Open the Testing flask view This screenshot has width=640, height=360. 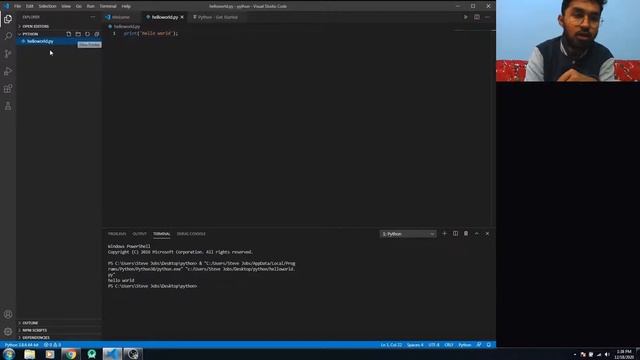(8, 106)
